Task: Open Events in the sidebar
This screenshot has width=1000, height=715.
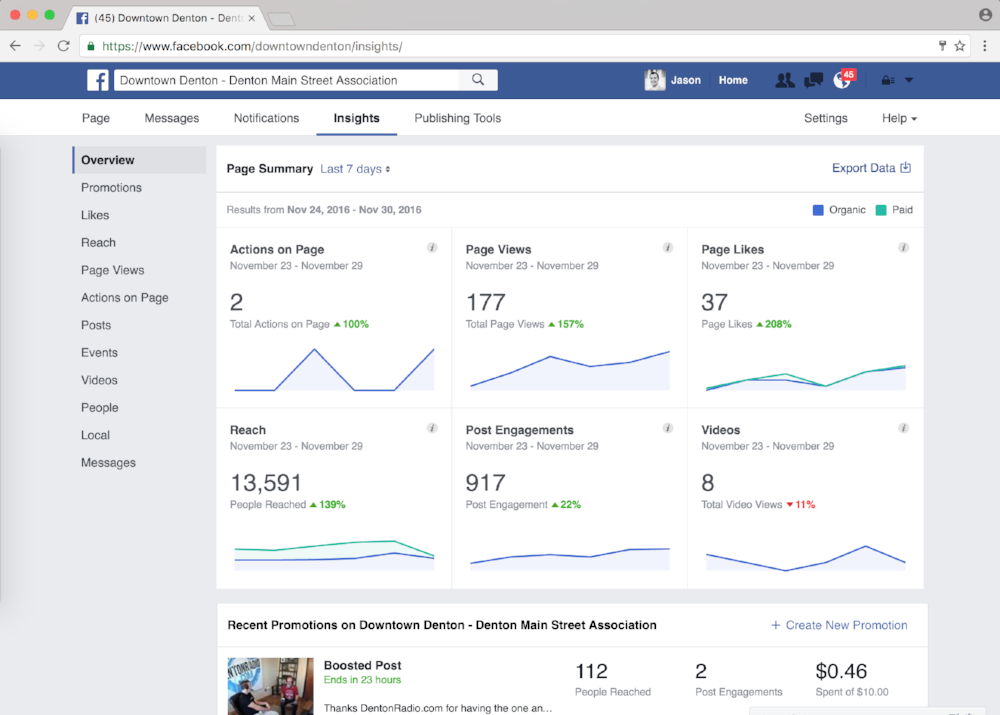Action: 99,352
